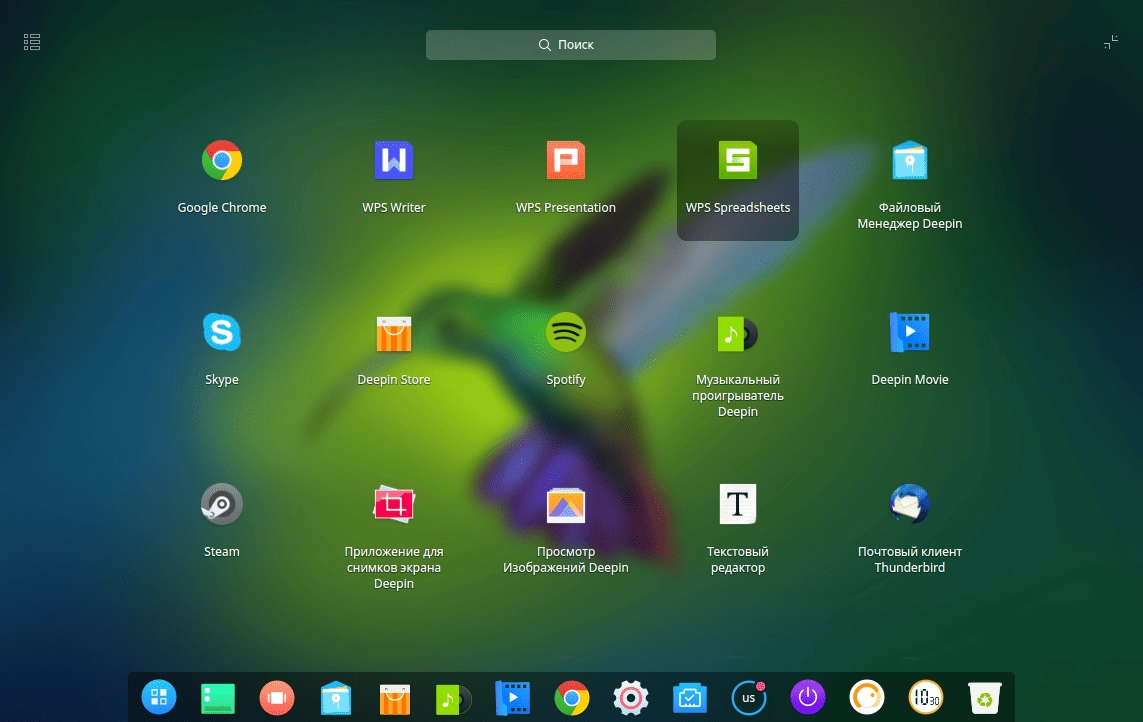
Task: Click the blue checkmark monitor dock icon
Action: click(x=690, y=698)
